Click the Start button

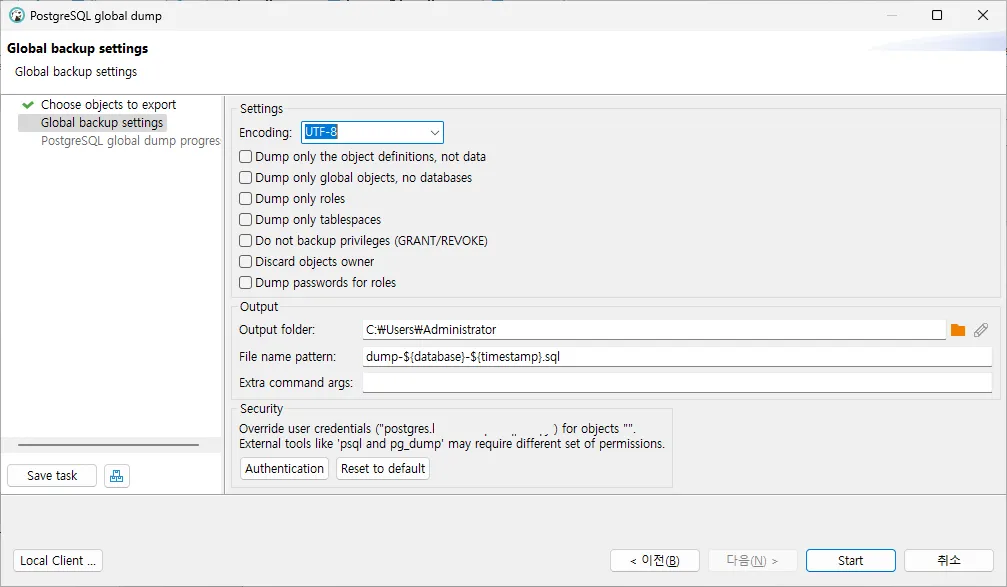pyautogui.click(x=849, y=560)
